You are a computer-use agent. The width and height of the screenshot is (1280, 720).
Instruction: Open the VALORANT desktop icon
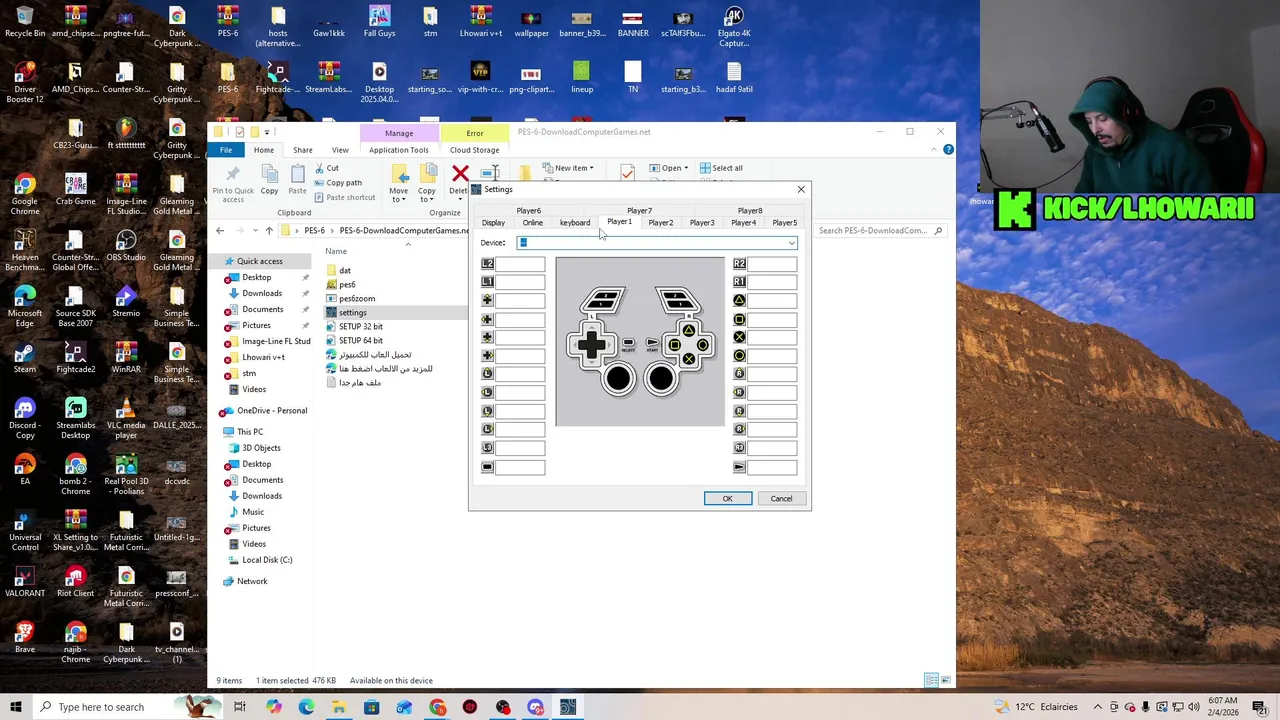[x=25, y=582]
